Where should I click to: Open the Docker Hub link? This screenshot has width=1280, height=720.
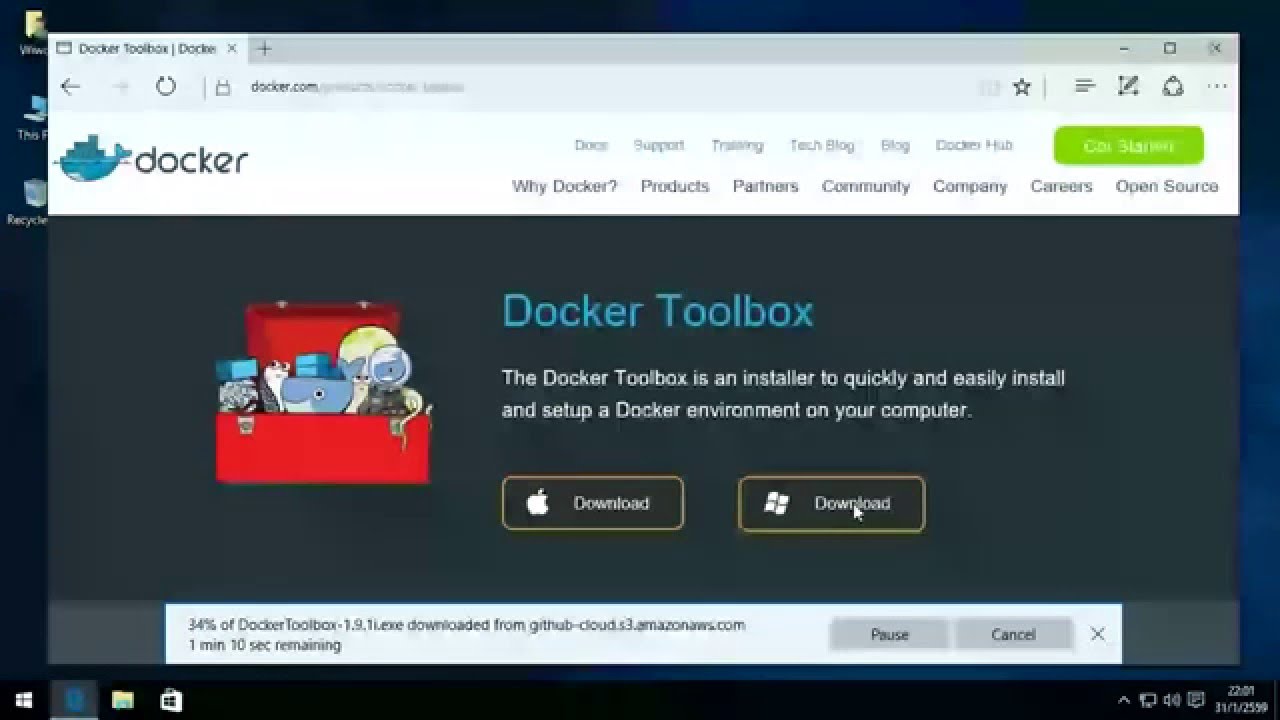tap(974, 145)
